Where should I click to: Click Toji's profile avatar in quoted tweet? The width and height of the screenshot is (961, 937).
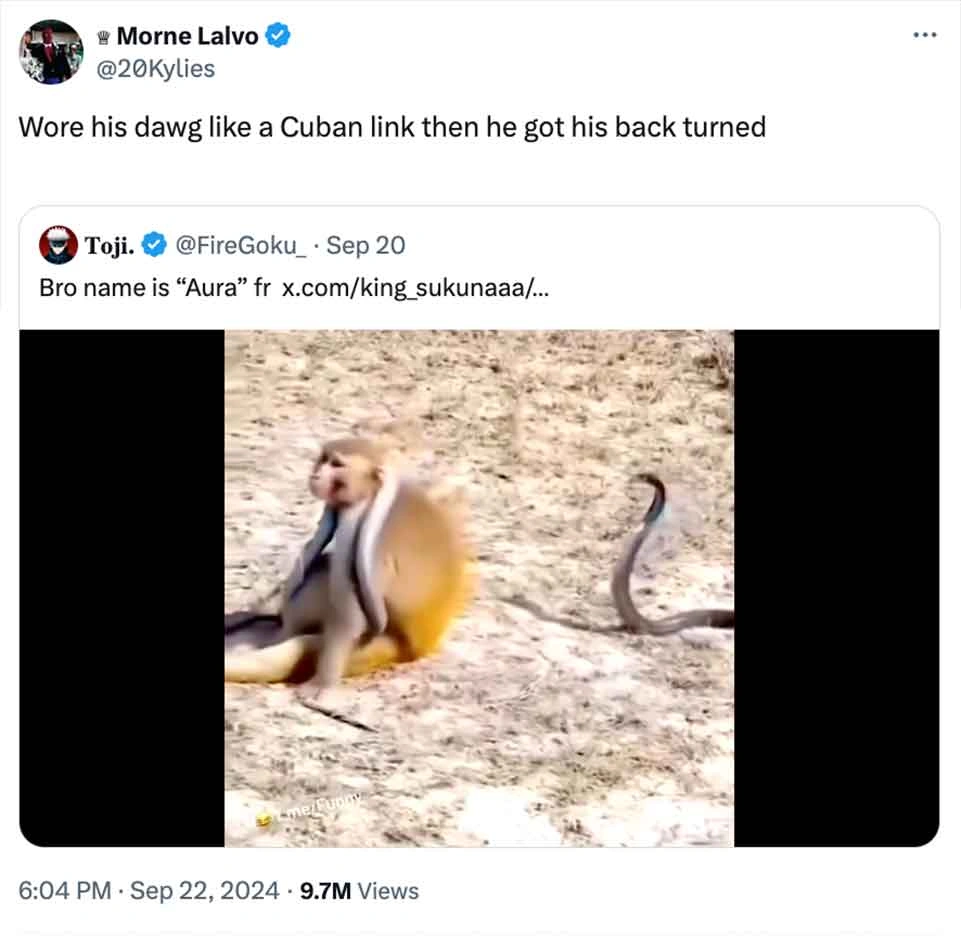coord(56,244)
